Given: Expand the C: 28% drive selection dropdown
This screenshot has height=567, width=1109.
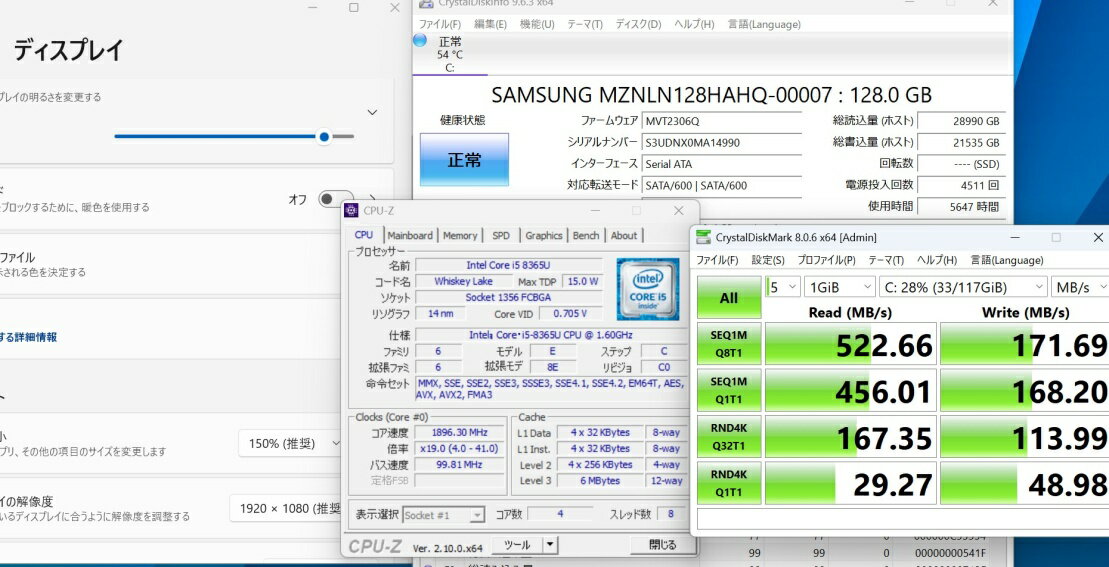Looking at the screenshot, I should (x=963, y=287).
